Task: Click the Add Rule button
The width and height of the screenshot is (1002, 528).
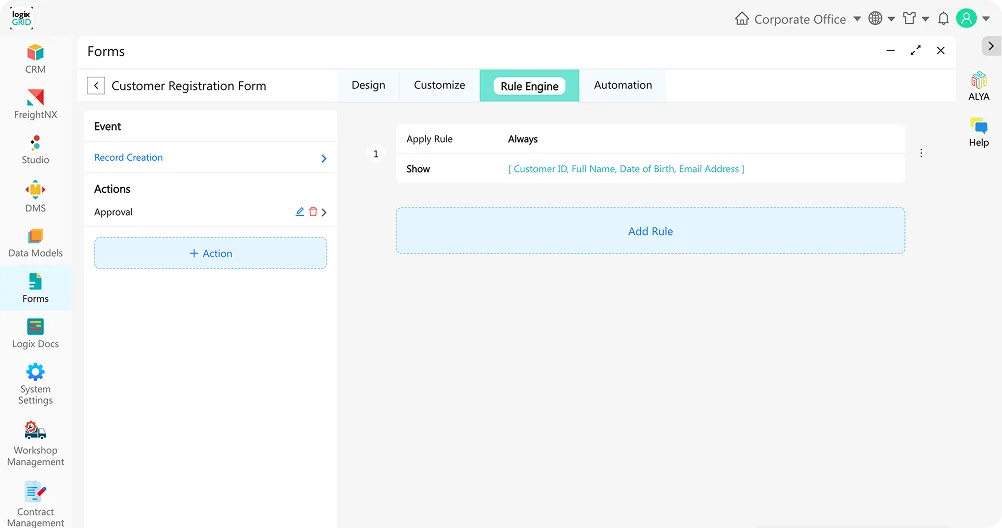Action: 651,231
